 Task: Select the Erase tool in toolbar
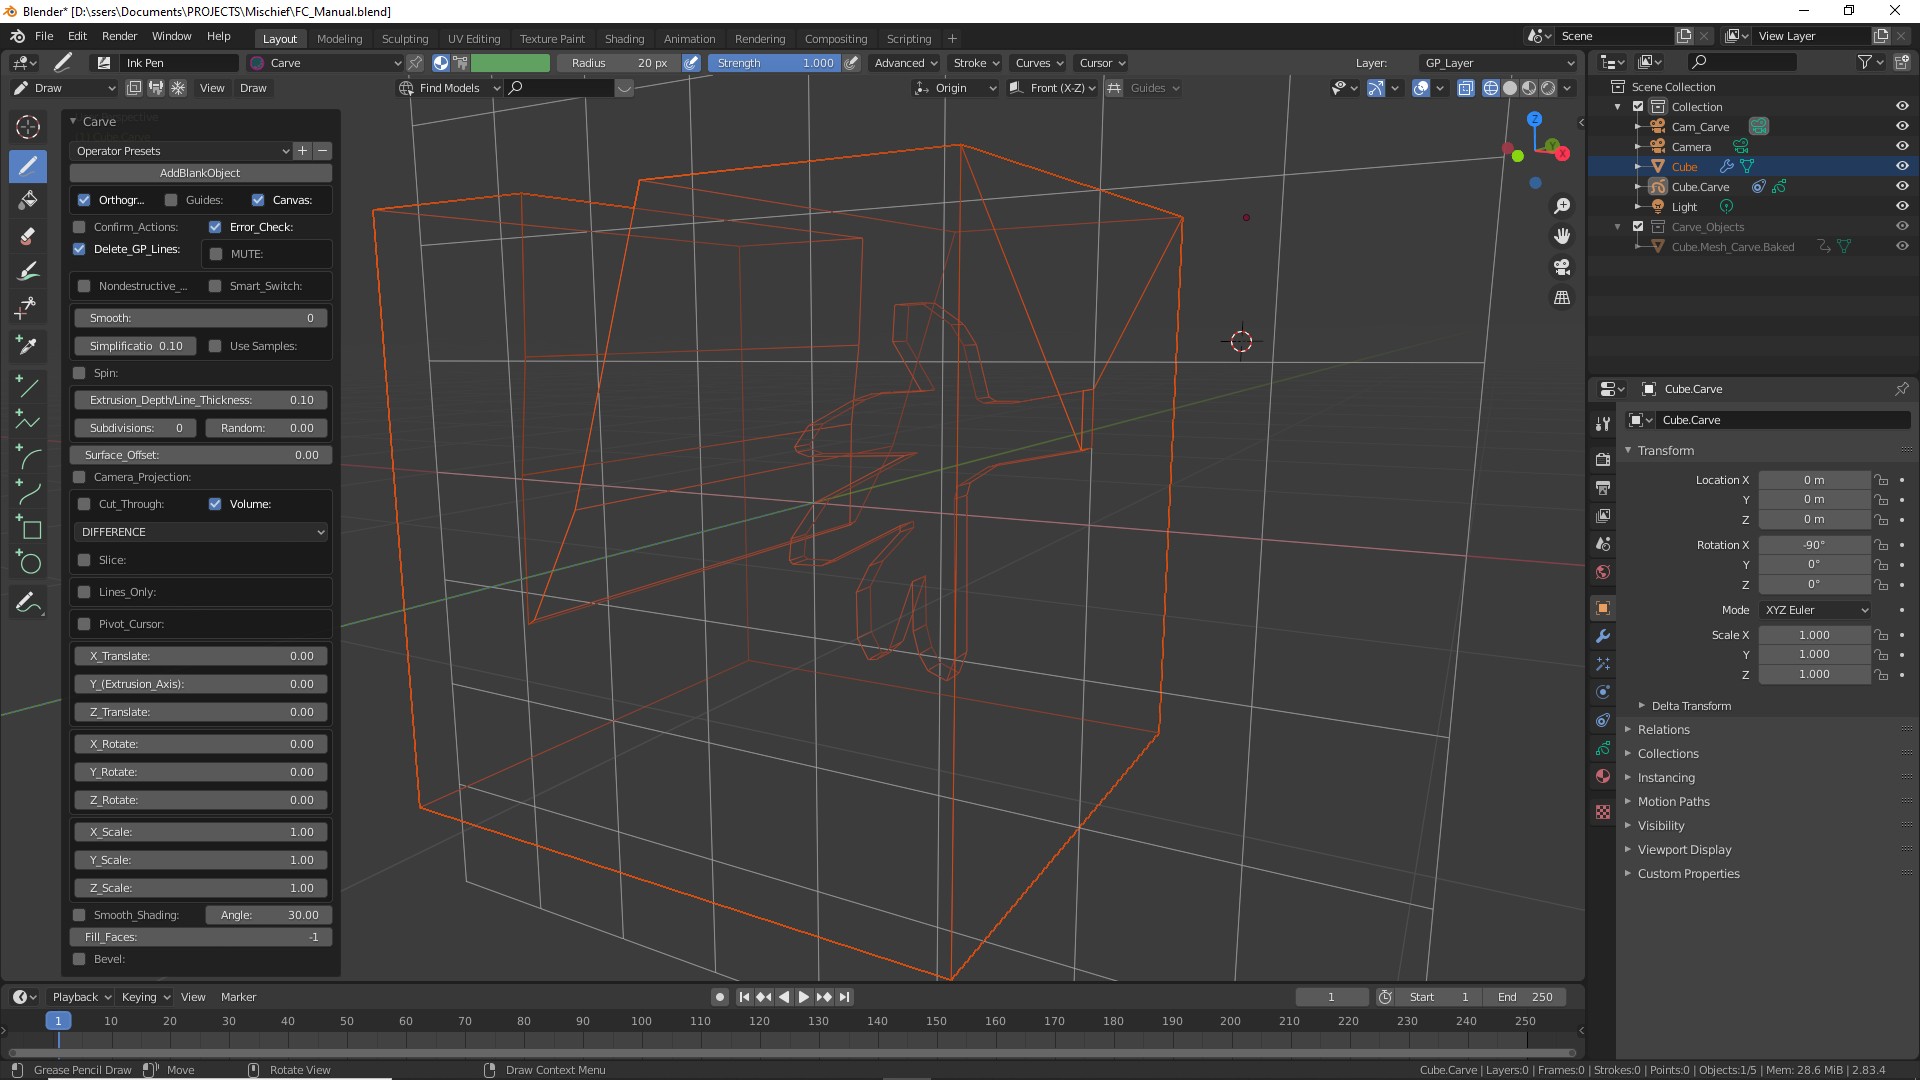28,236
